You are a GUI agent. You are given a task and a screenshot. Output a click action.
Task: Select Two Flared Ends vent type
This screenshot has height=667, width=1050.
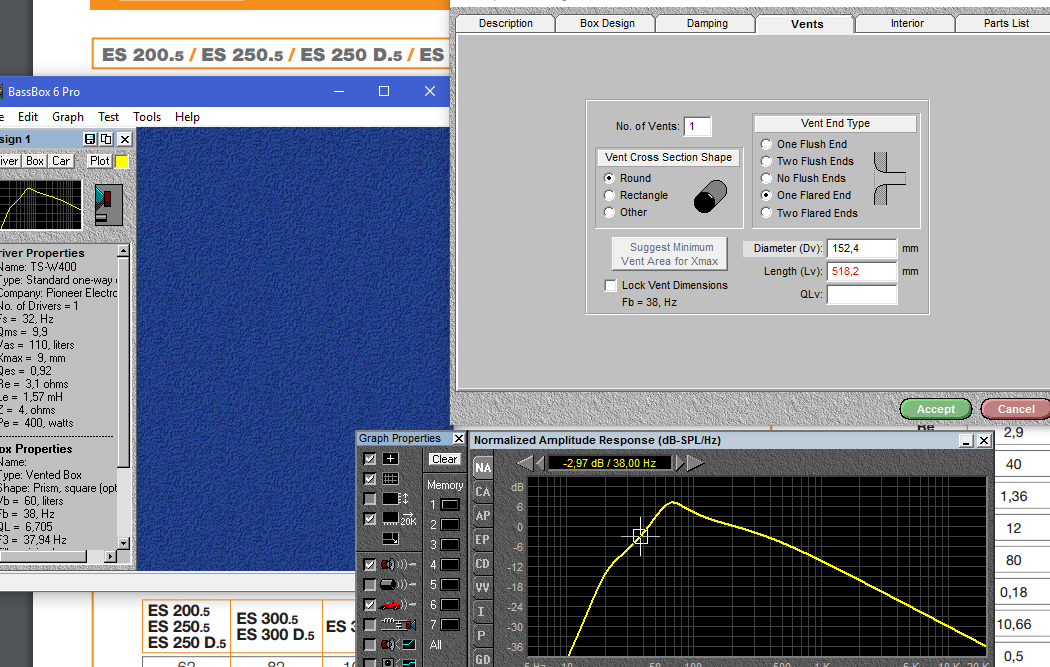click(x=767, y=213)
